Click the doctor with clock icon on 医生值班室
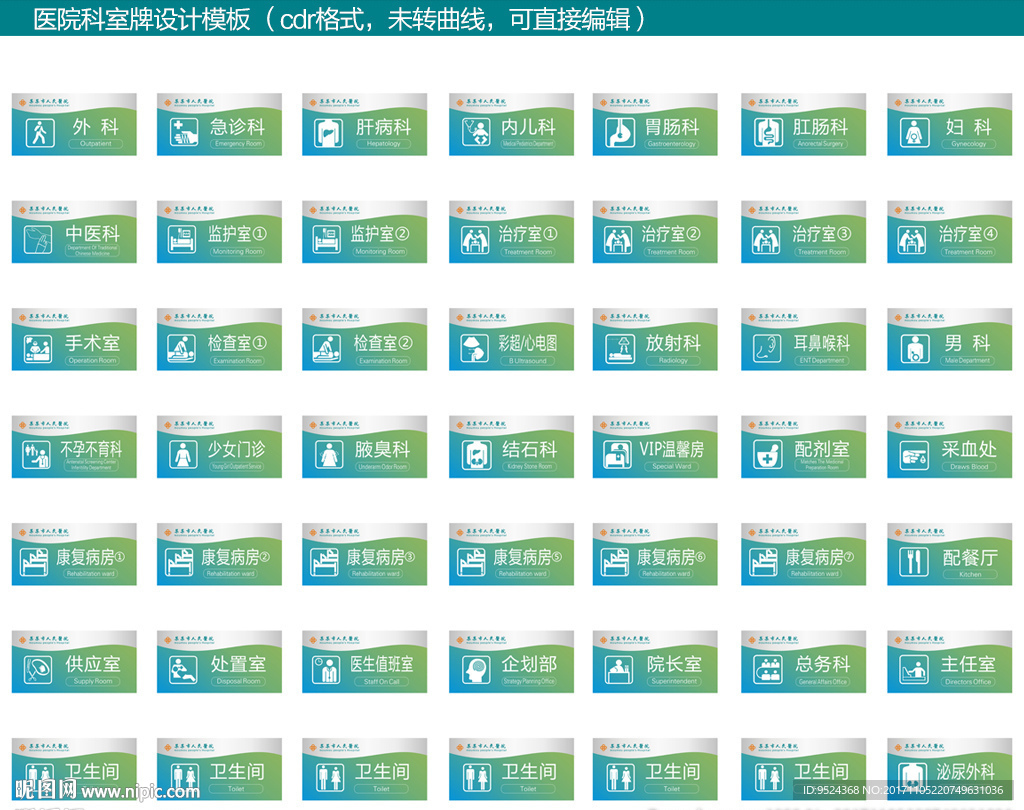Image resolution: width=1024 pixels, height=810 pixels. 329,669
